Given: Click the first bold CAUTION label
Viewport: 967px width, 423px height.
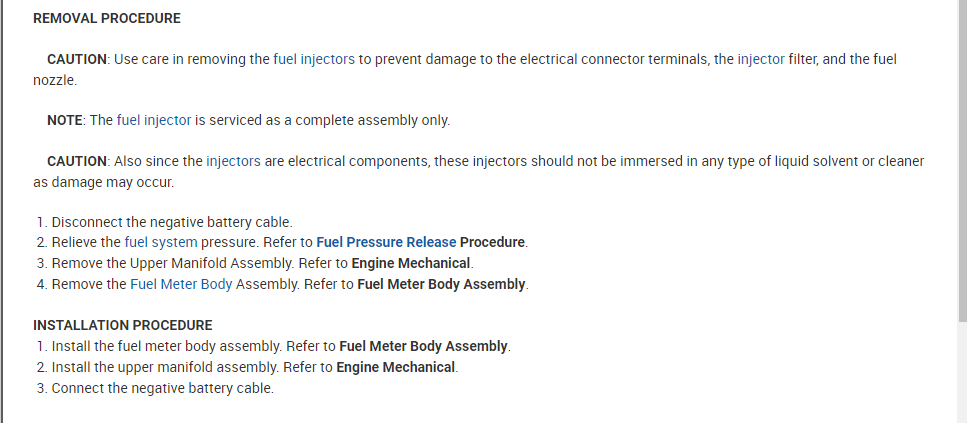Looking at the screenshot, I should [77, 59].
